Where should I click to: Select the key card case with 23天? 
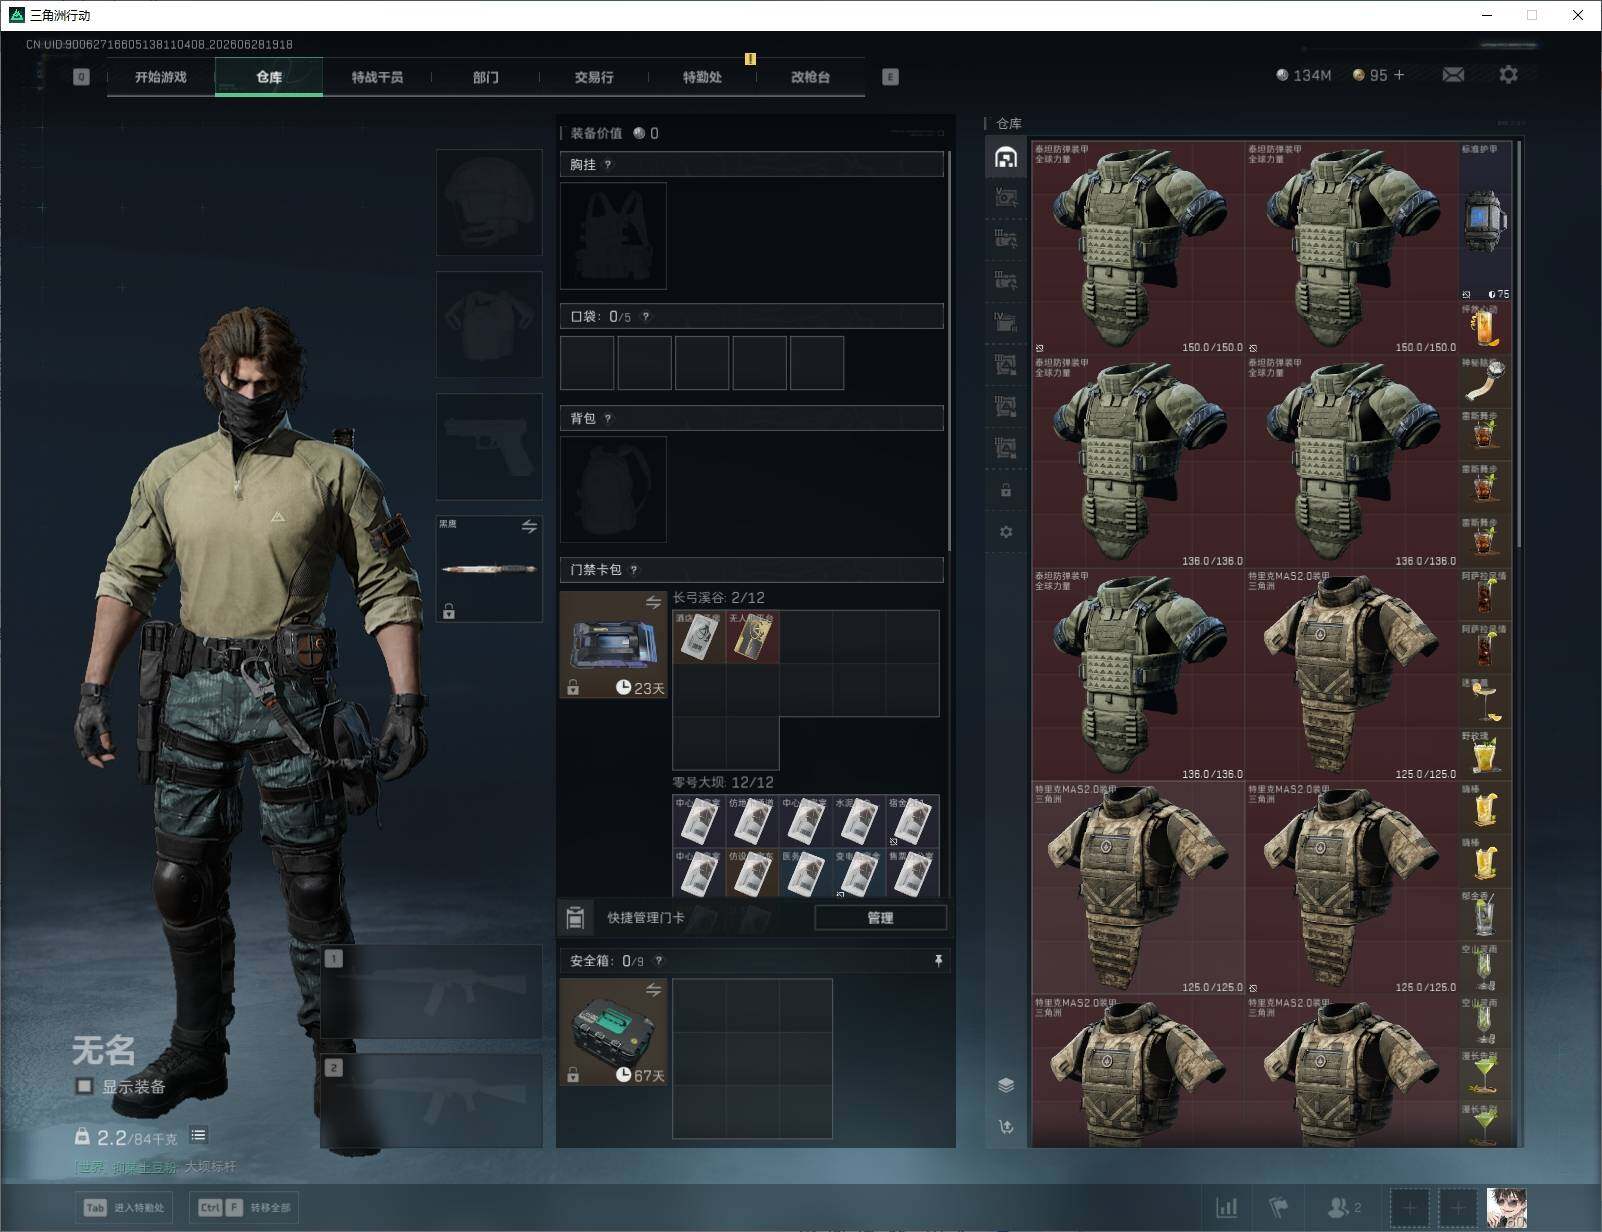tap(613, 644)
